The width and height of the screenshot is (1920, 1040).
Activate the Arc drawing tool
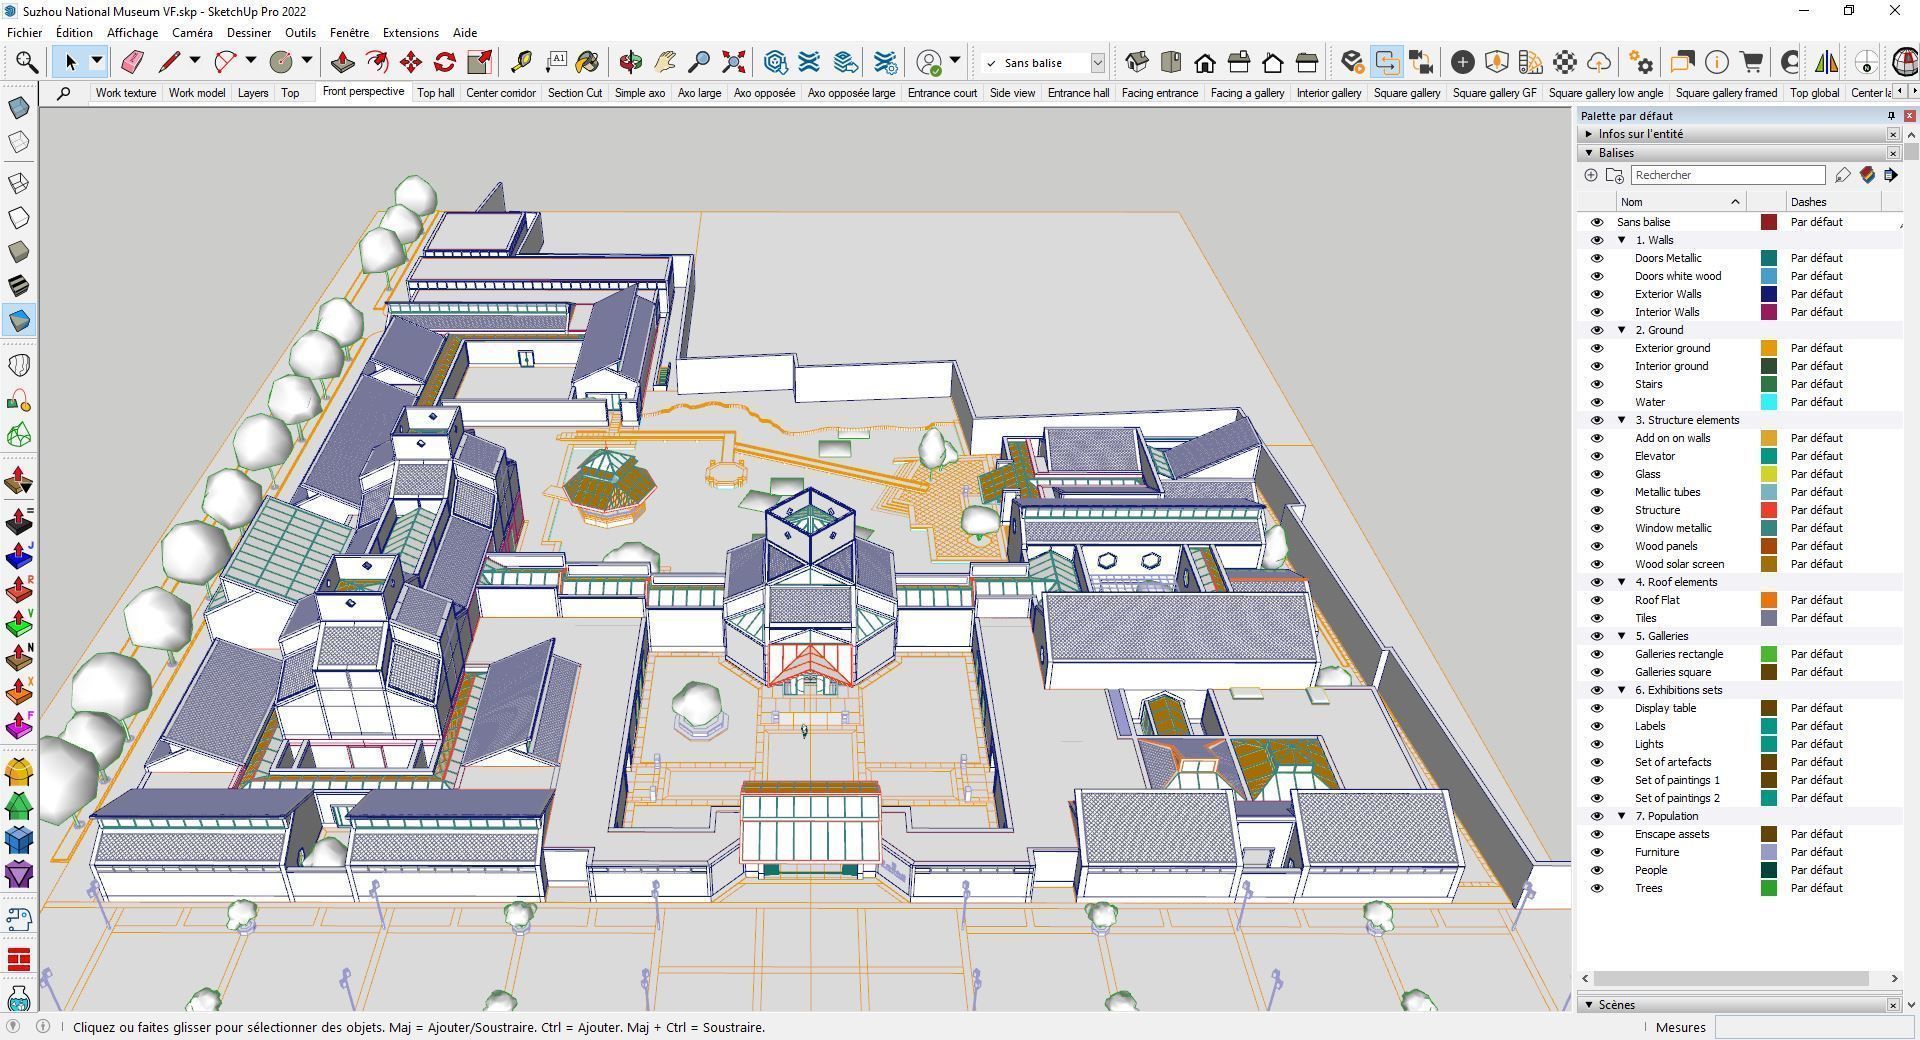tap(225, 62)
